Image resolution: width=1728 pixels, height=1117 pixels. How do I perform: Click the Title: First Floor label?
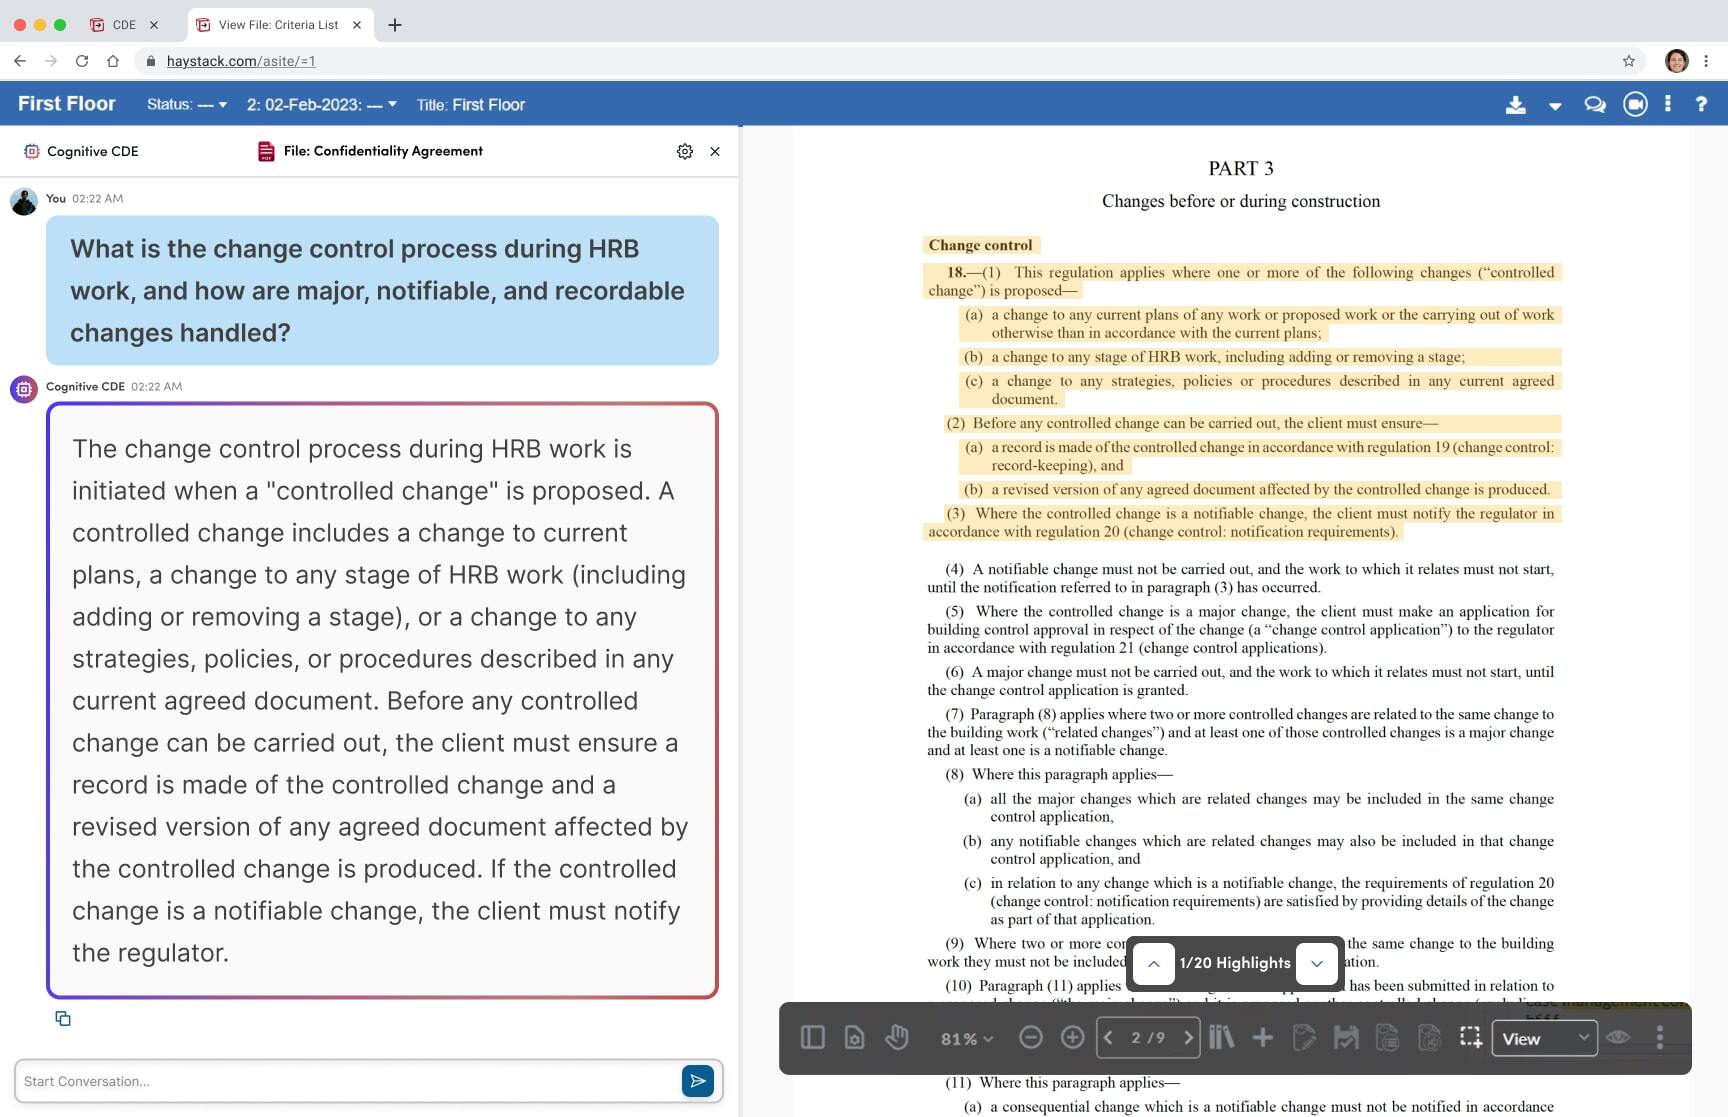[x=470, y=104]
